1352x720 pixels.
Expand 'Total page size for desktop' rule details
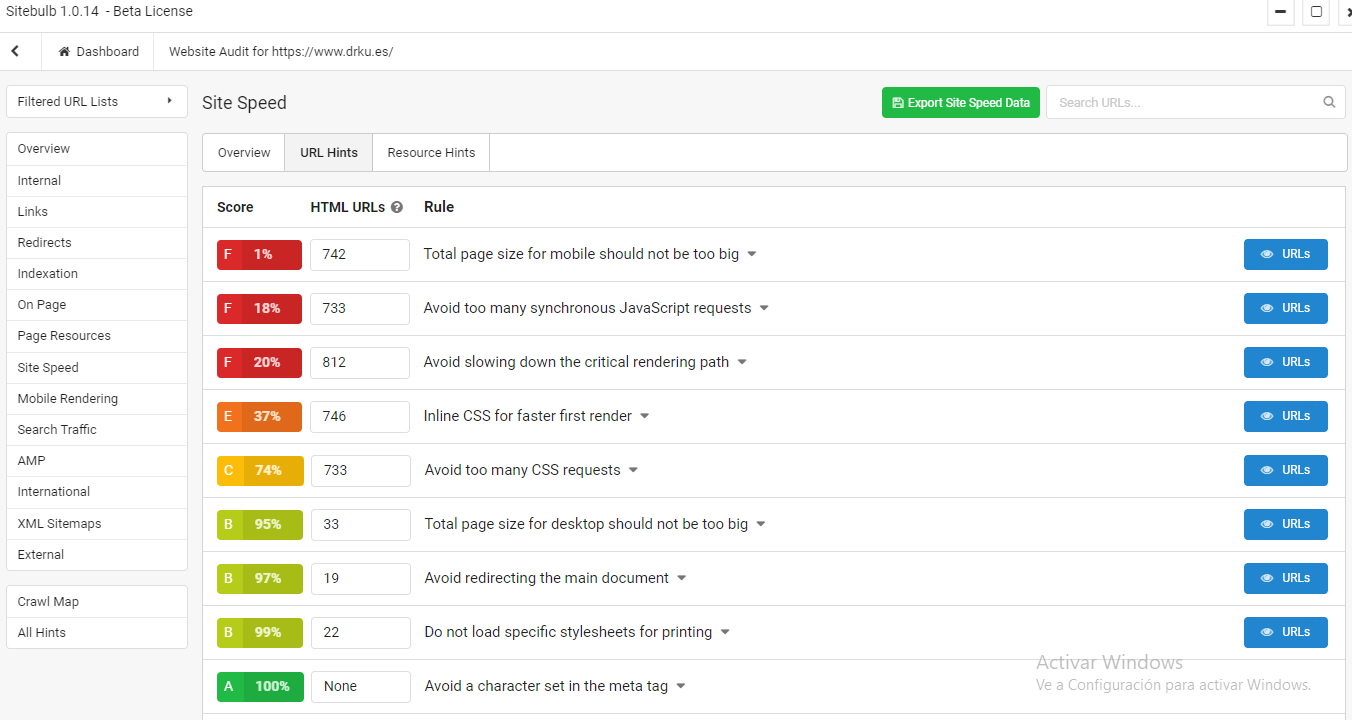(x=761, y=524)
